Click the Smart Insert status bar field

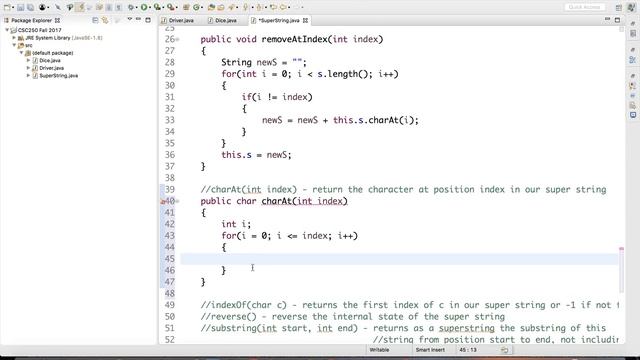coord(430,350)
